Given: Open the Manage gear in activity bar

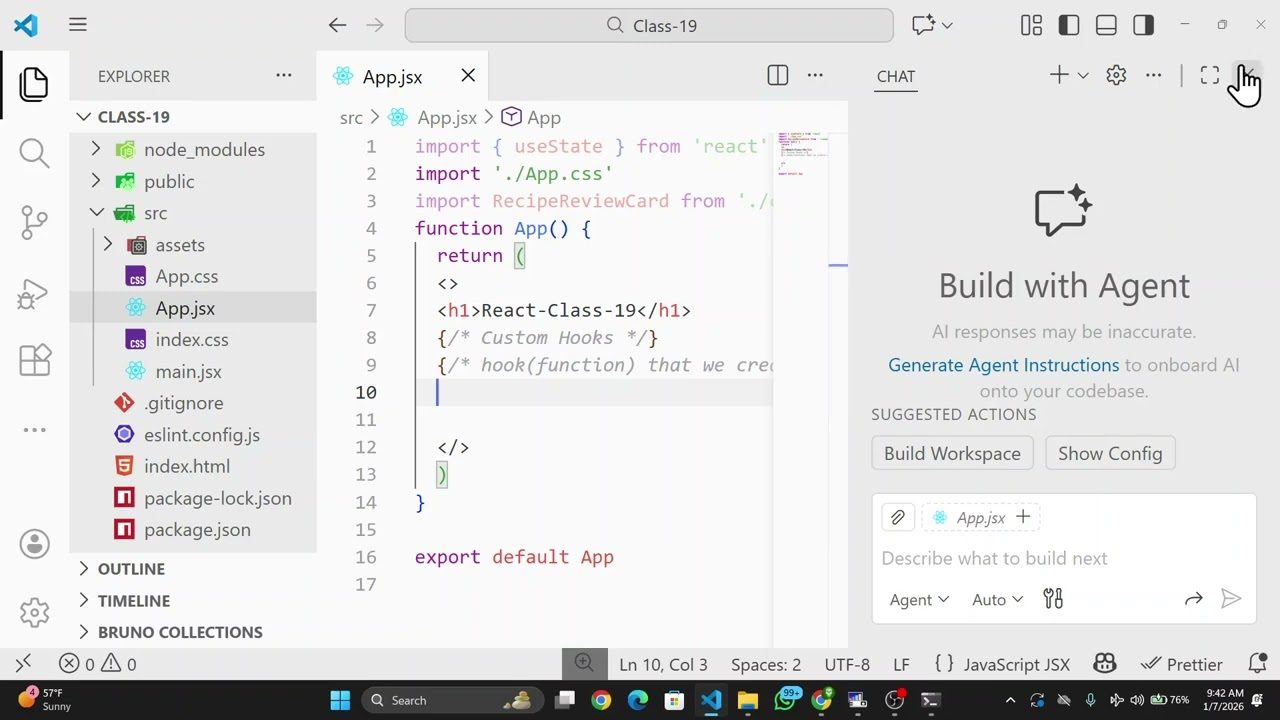Looking at the screenshot, I should pyautogui.click(x=34, y=612).
